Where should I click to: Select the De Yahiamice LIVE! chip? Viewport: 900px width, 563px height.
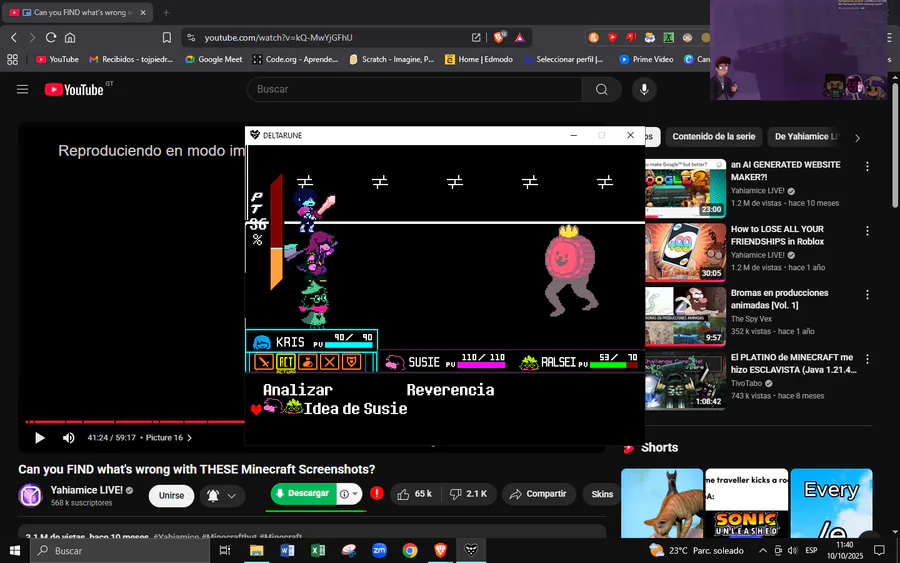(806, 137)
